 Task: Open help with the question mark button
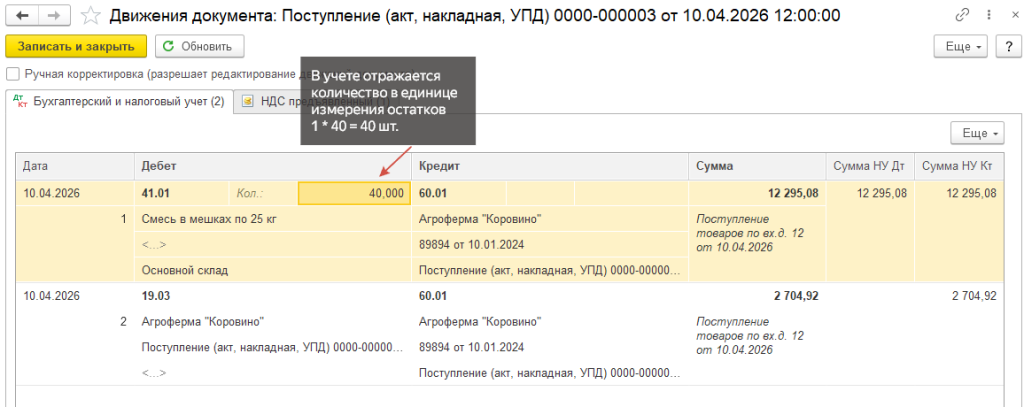1008,46
